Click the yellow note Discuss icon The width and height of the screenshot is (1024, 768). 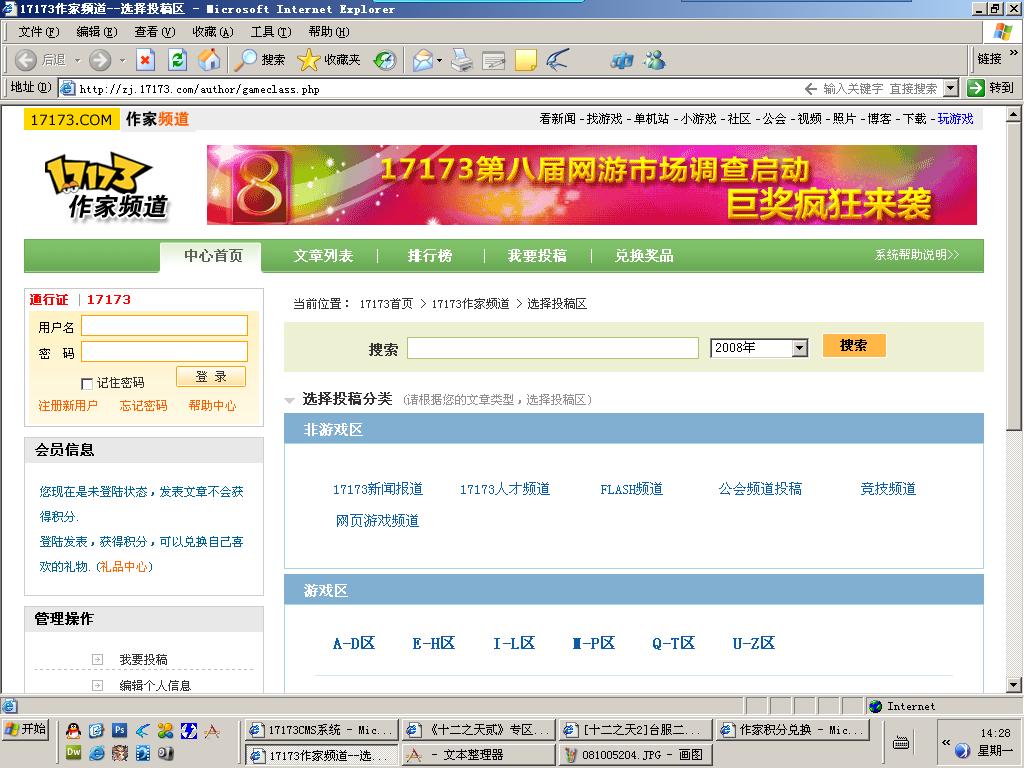[x=526, y=60]
